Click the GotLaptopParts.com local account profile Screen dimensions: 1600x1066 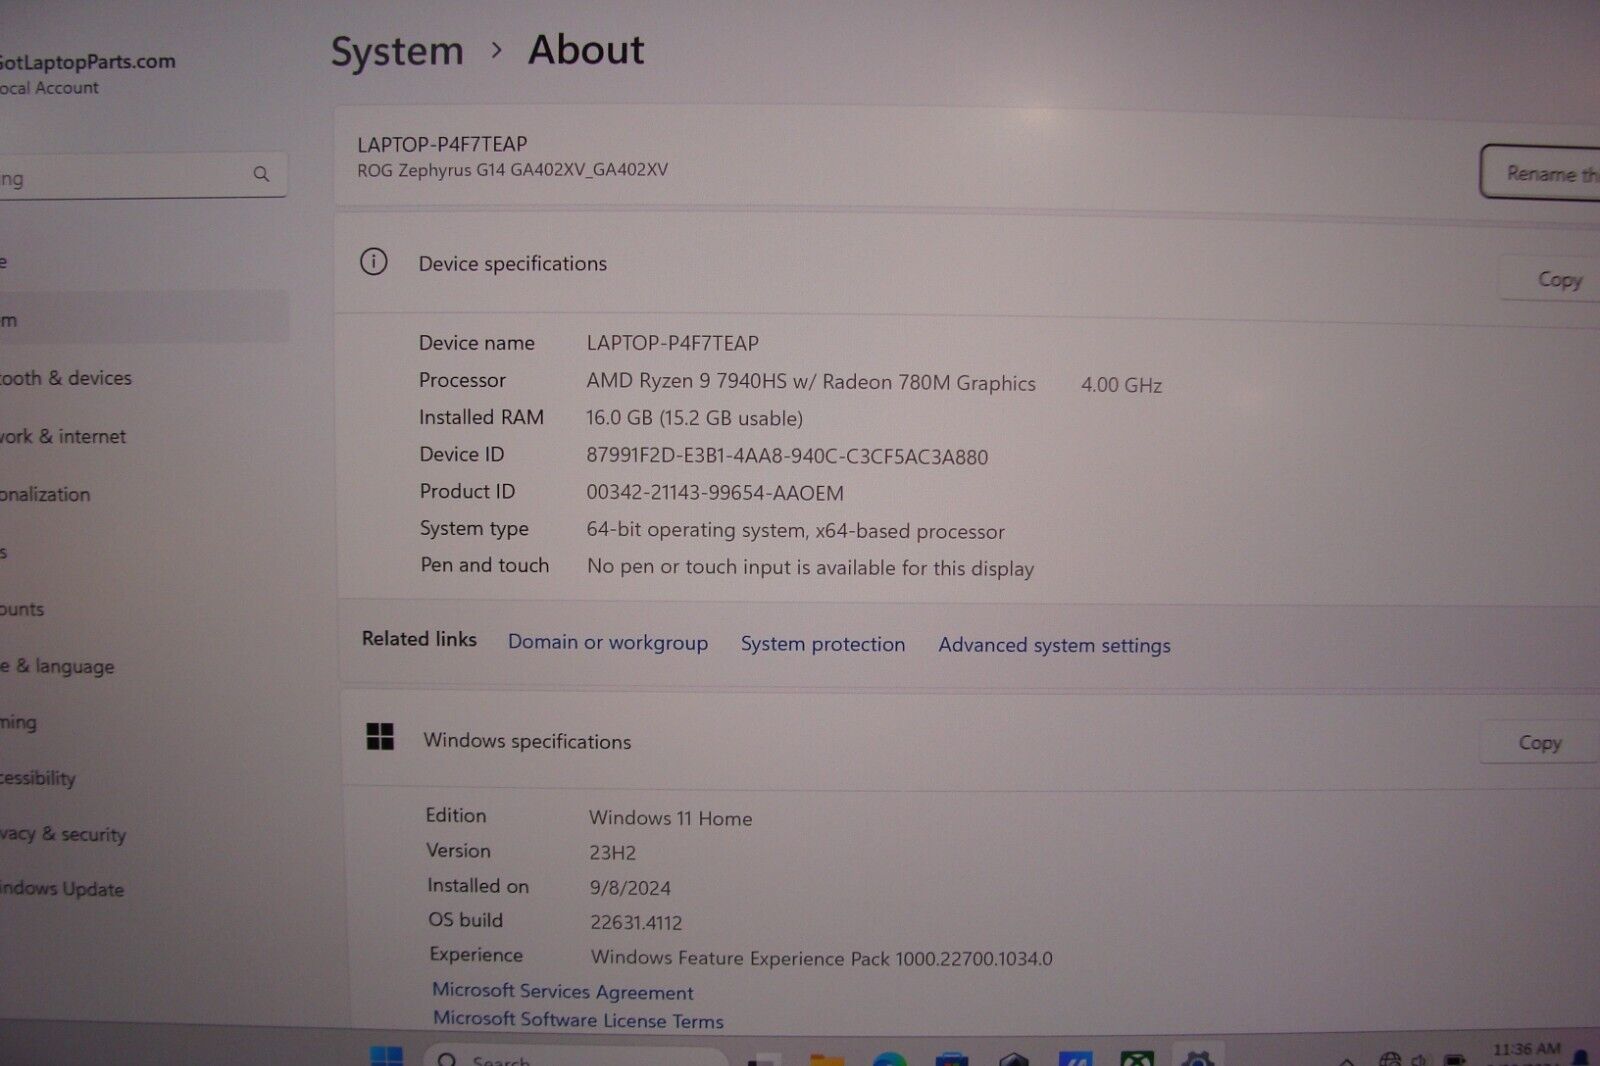coord(88,73)
